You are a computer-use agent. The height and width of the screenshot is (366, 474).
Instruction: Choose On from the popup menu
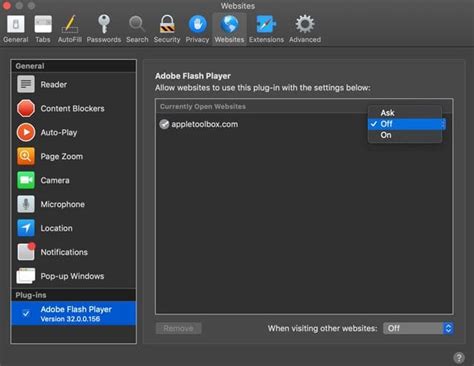(405, 135)
